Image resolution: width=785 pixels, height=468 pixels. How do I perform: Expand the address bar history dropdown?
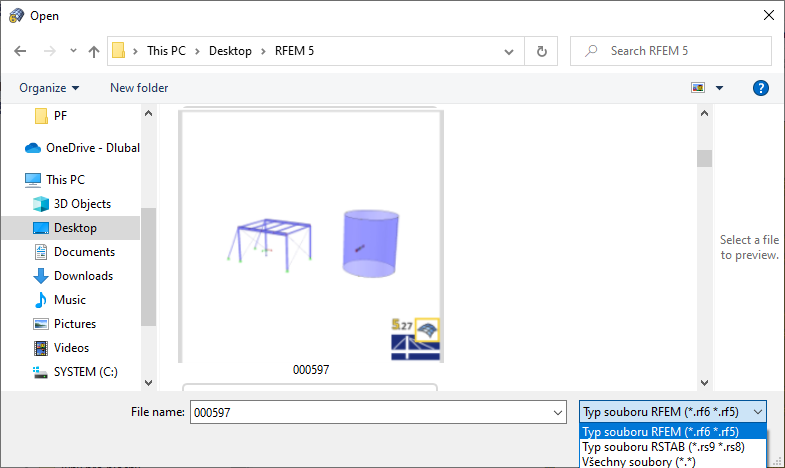(x=509, y=52)
